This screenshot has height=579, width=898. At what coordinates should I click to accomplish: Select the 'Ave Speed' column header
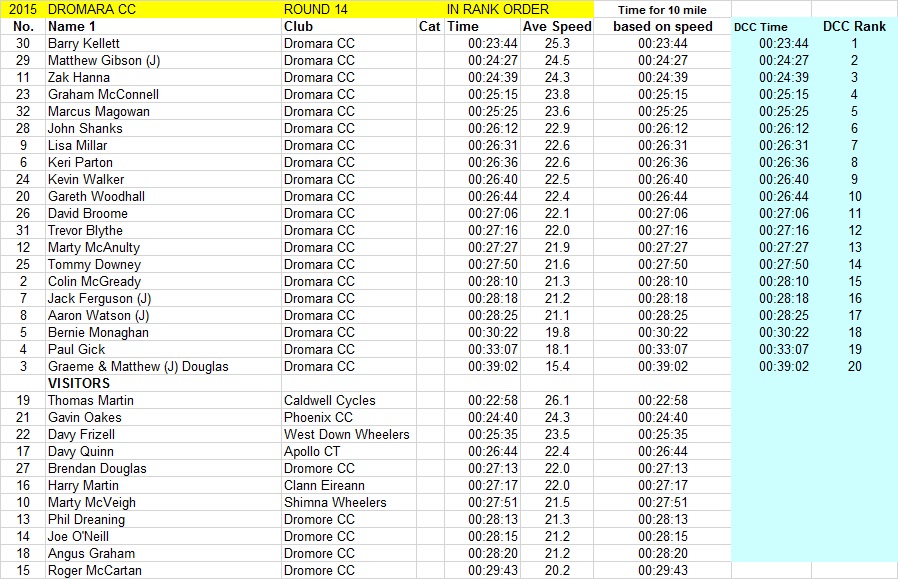(557, 26)
